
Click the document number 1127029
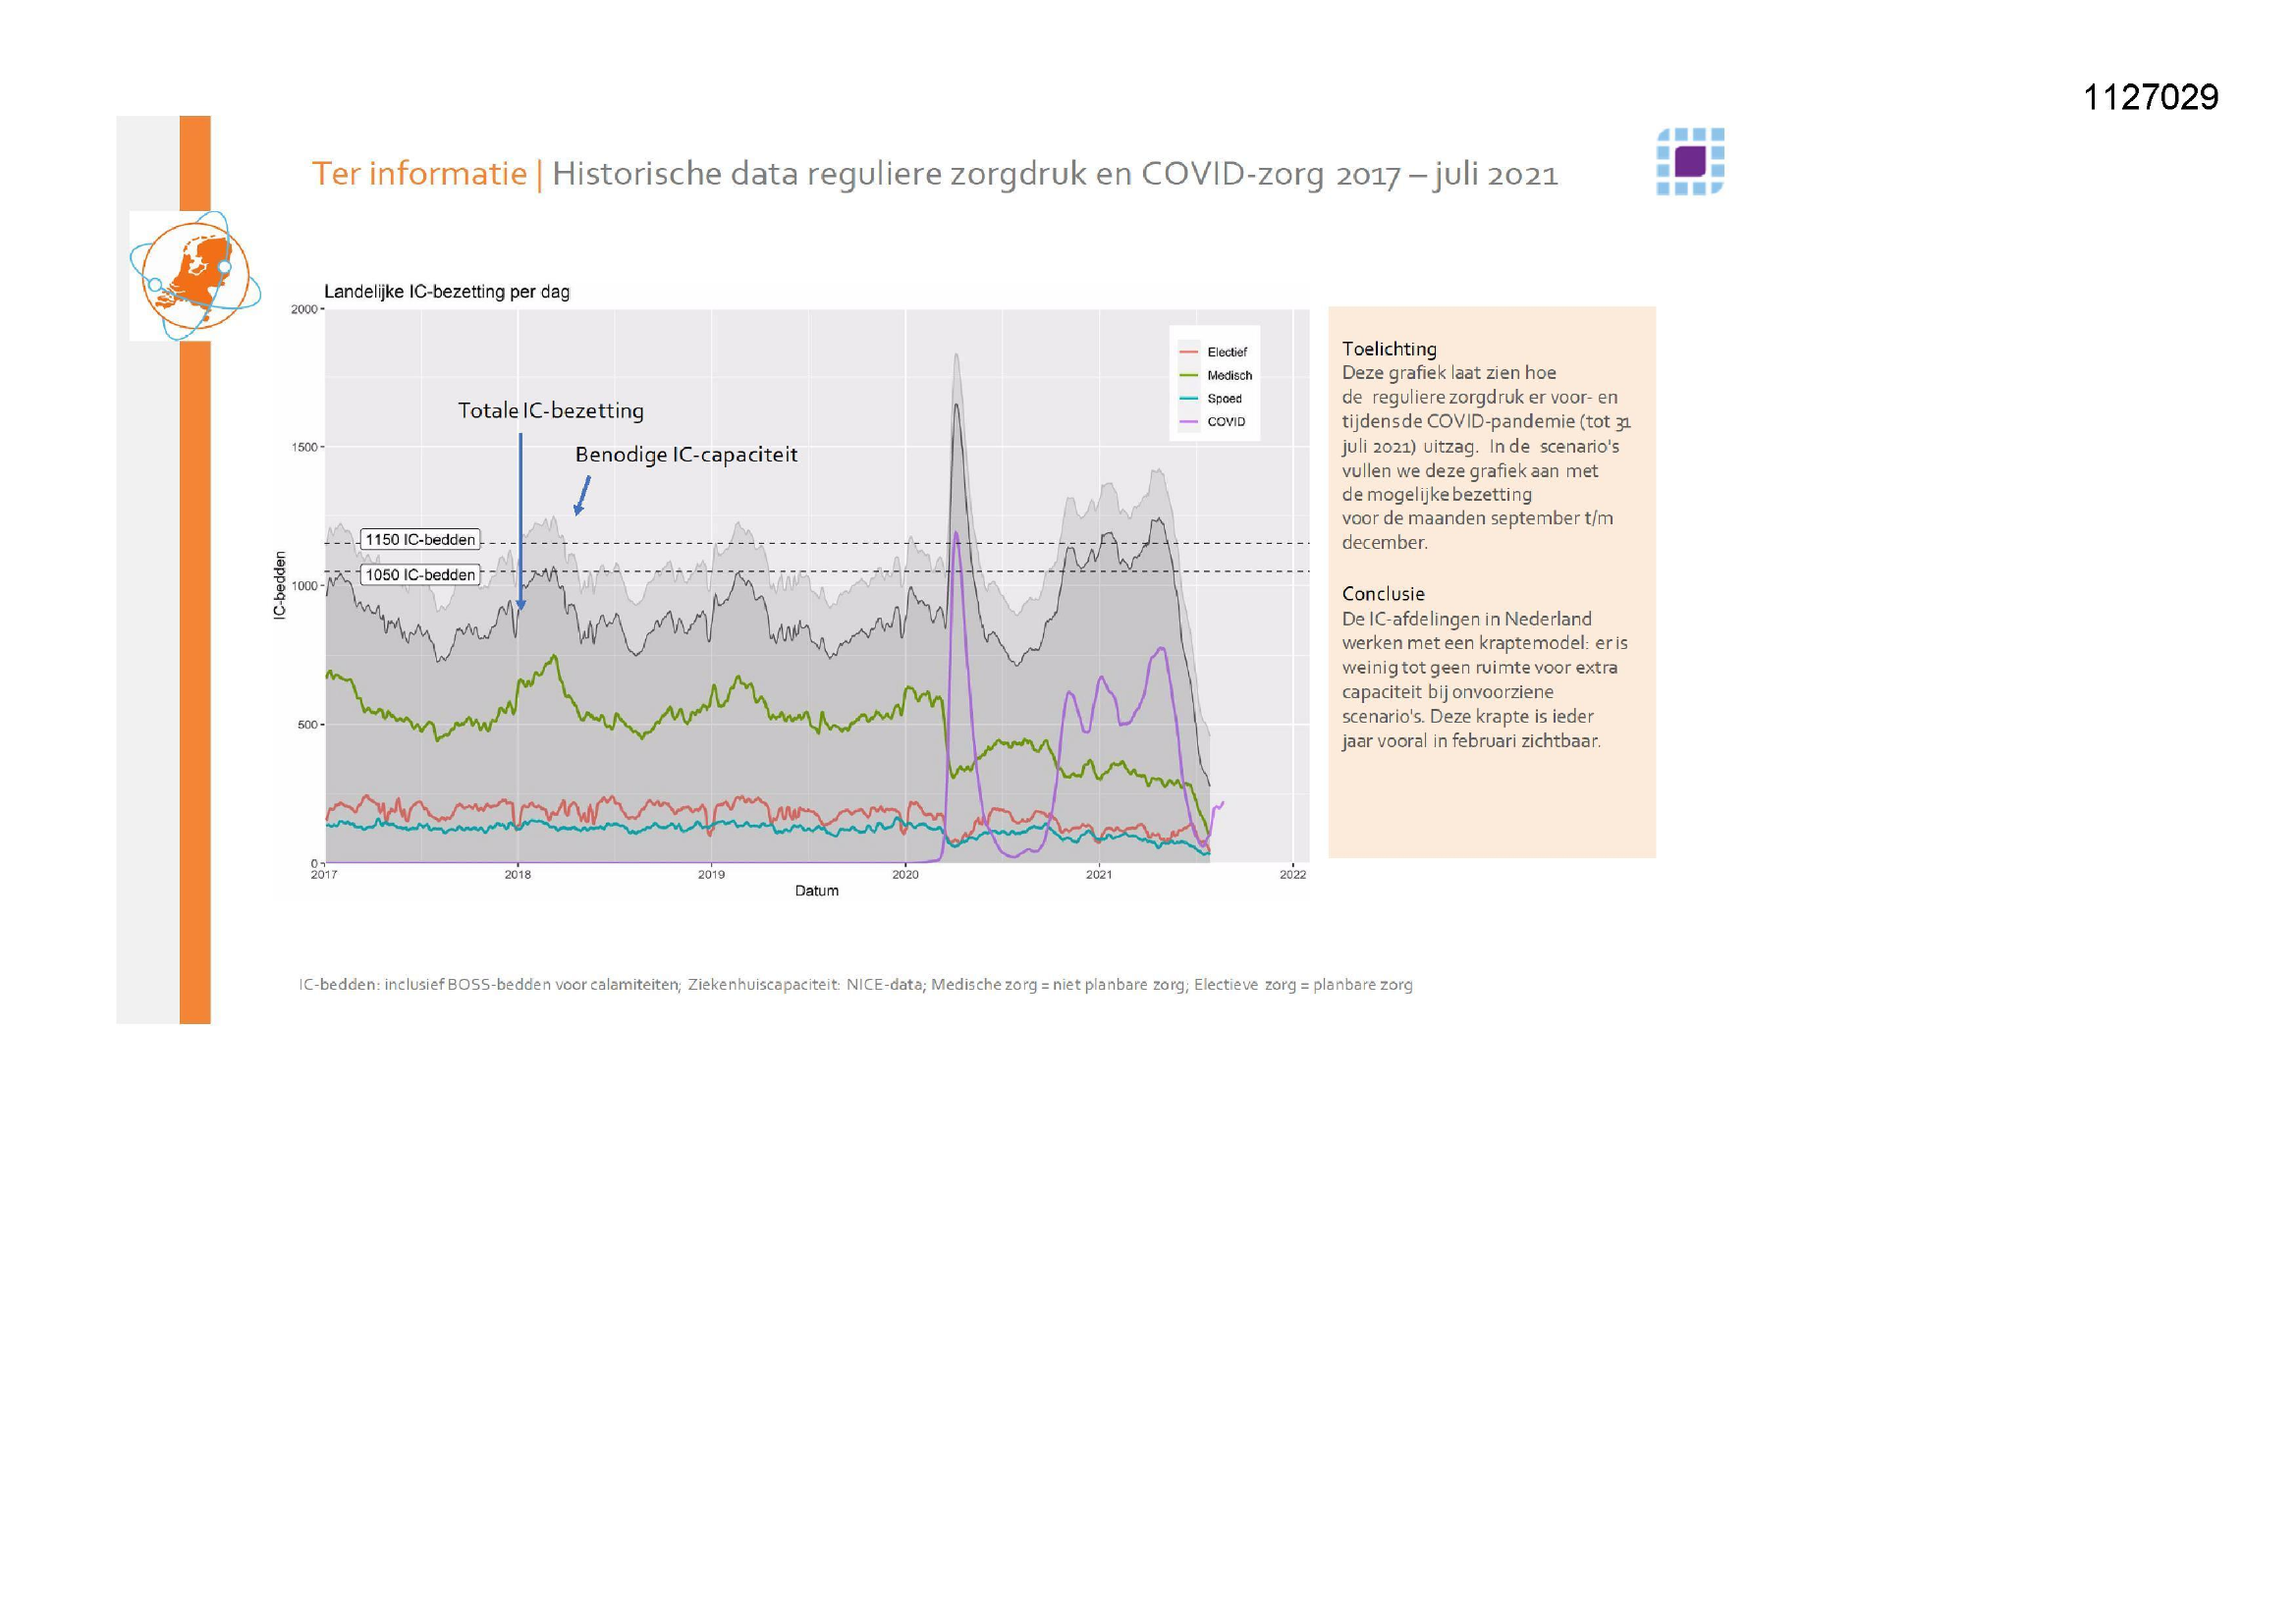tap(2150, 98)
